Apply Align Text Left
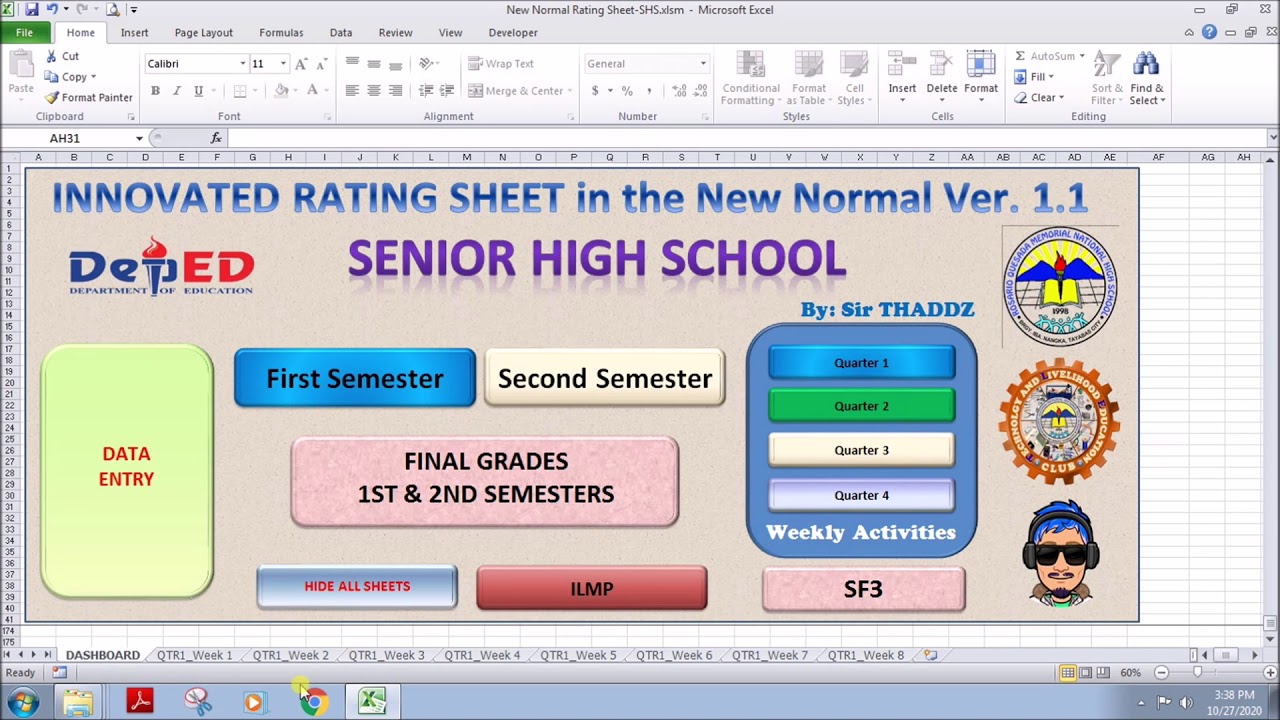This screenshot has width=1280, height=720. pos(352,91)
